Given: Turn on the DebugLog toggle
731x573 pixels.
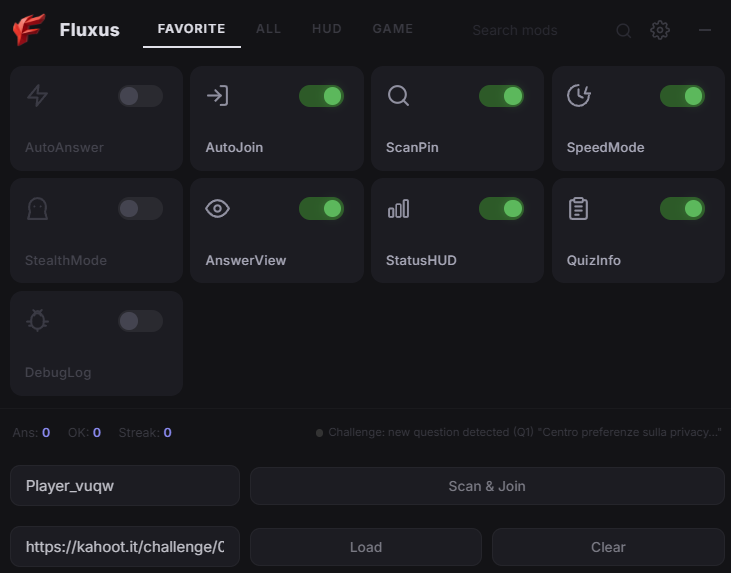Looking at the screenshot, I should (x=140, y=321).
